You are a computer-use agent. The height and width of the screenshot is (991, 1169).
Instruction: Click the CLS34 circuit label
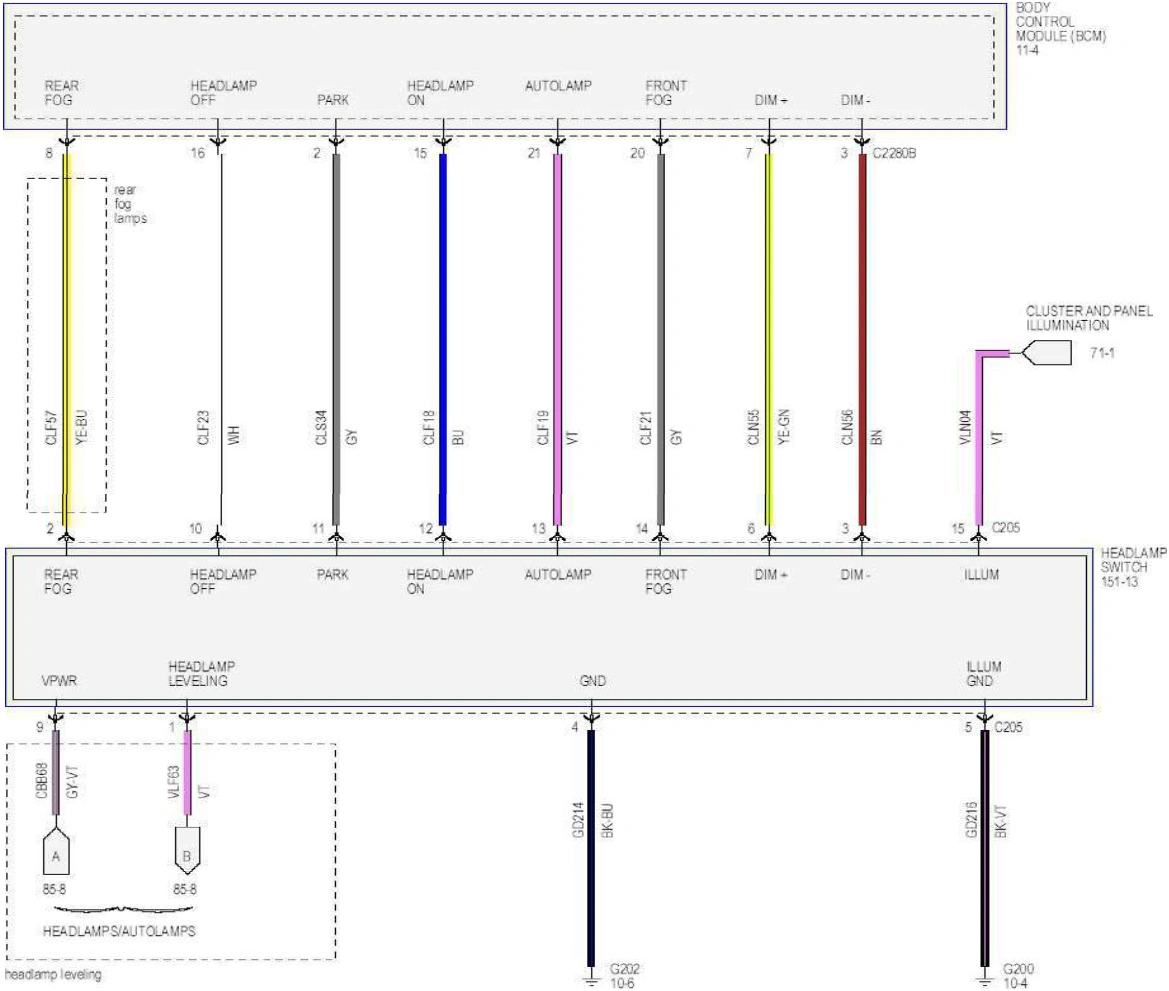pos(321,427)
